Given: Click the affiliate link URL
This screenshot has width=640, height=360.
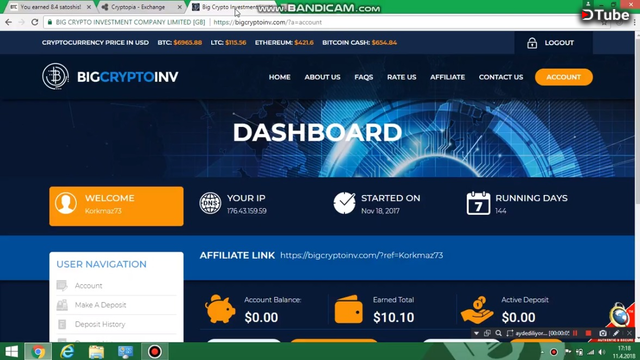Looking at the screenshot, I should click(x=362, y=256).
